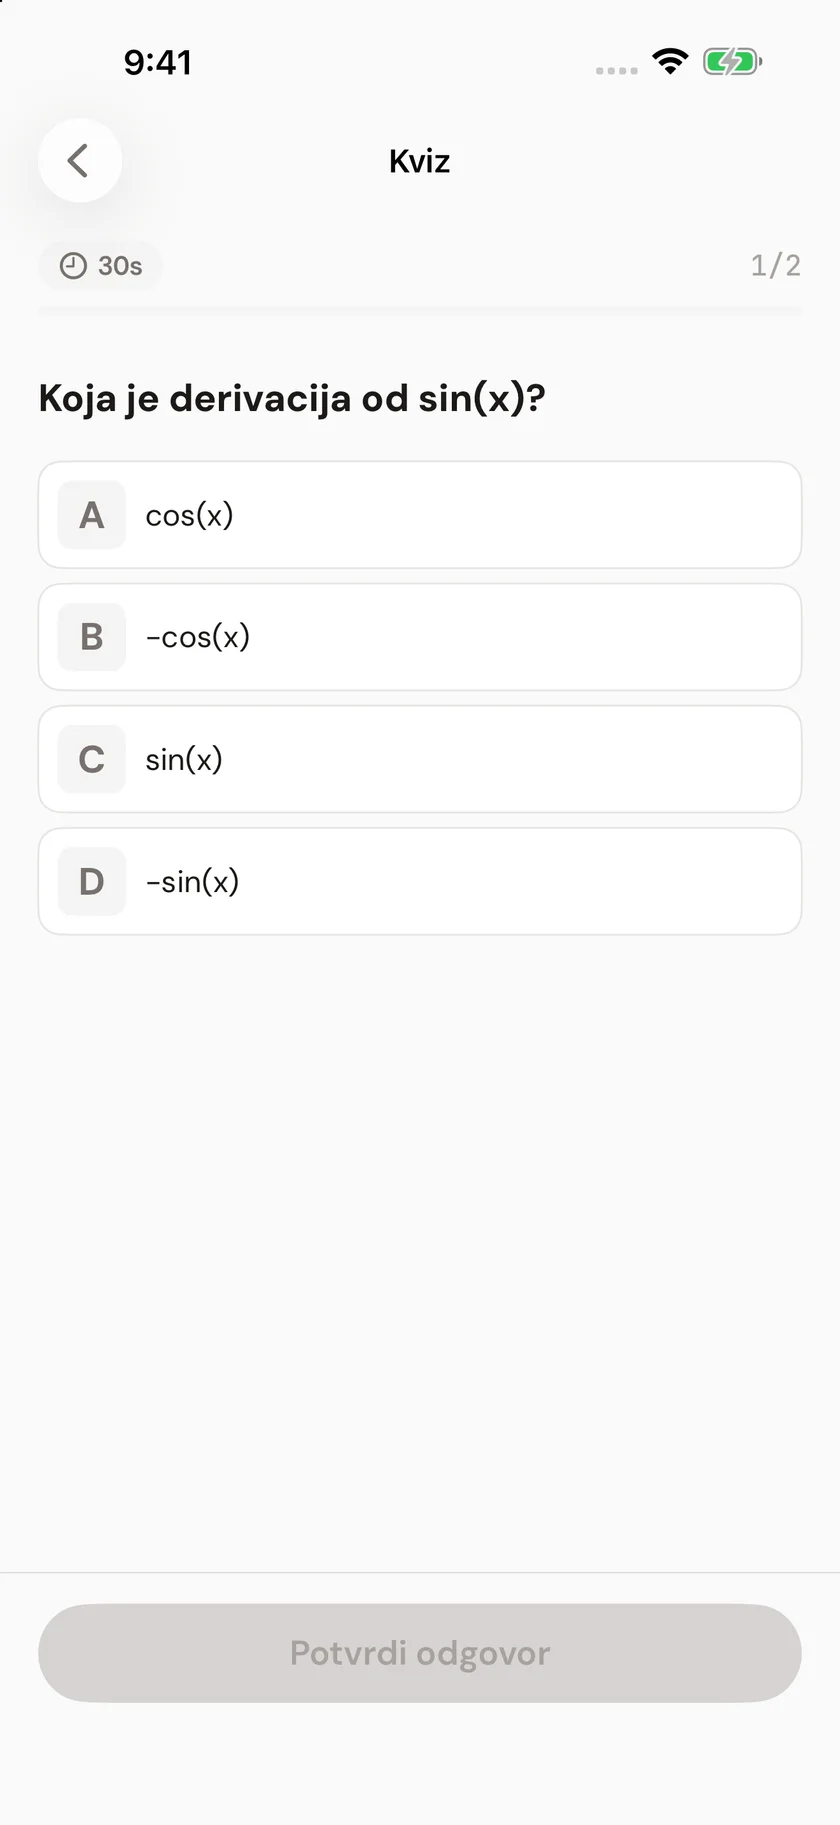840x1825 pixels.
Task: Tap the Wi-Fi status icon
Action: [x=670, y=62]
